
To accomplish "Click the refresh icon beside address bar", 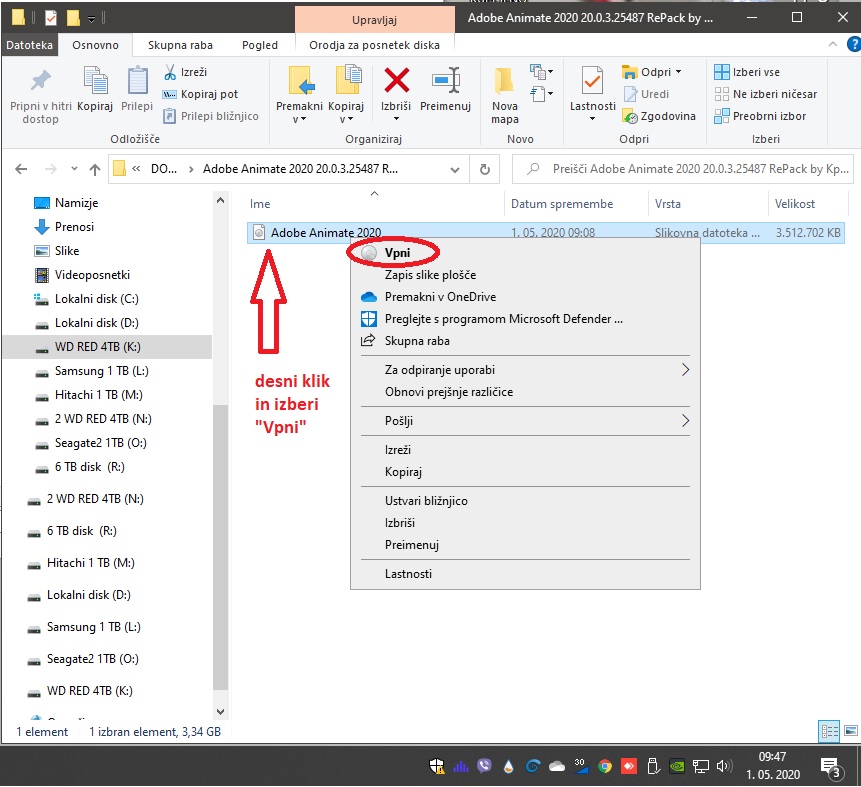I will click(484, 169).
